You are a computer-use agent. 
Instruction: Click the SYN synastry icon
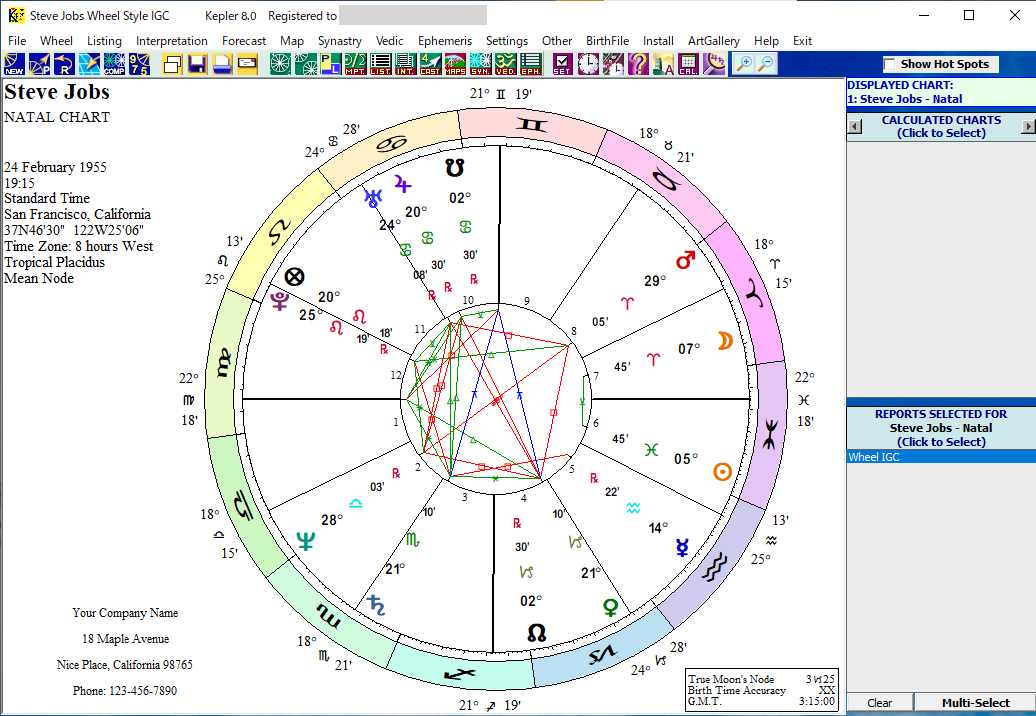[x=481, y=64]
